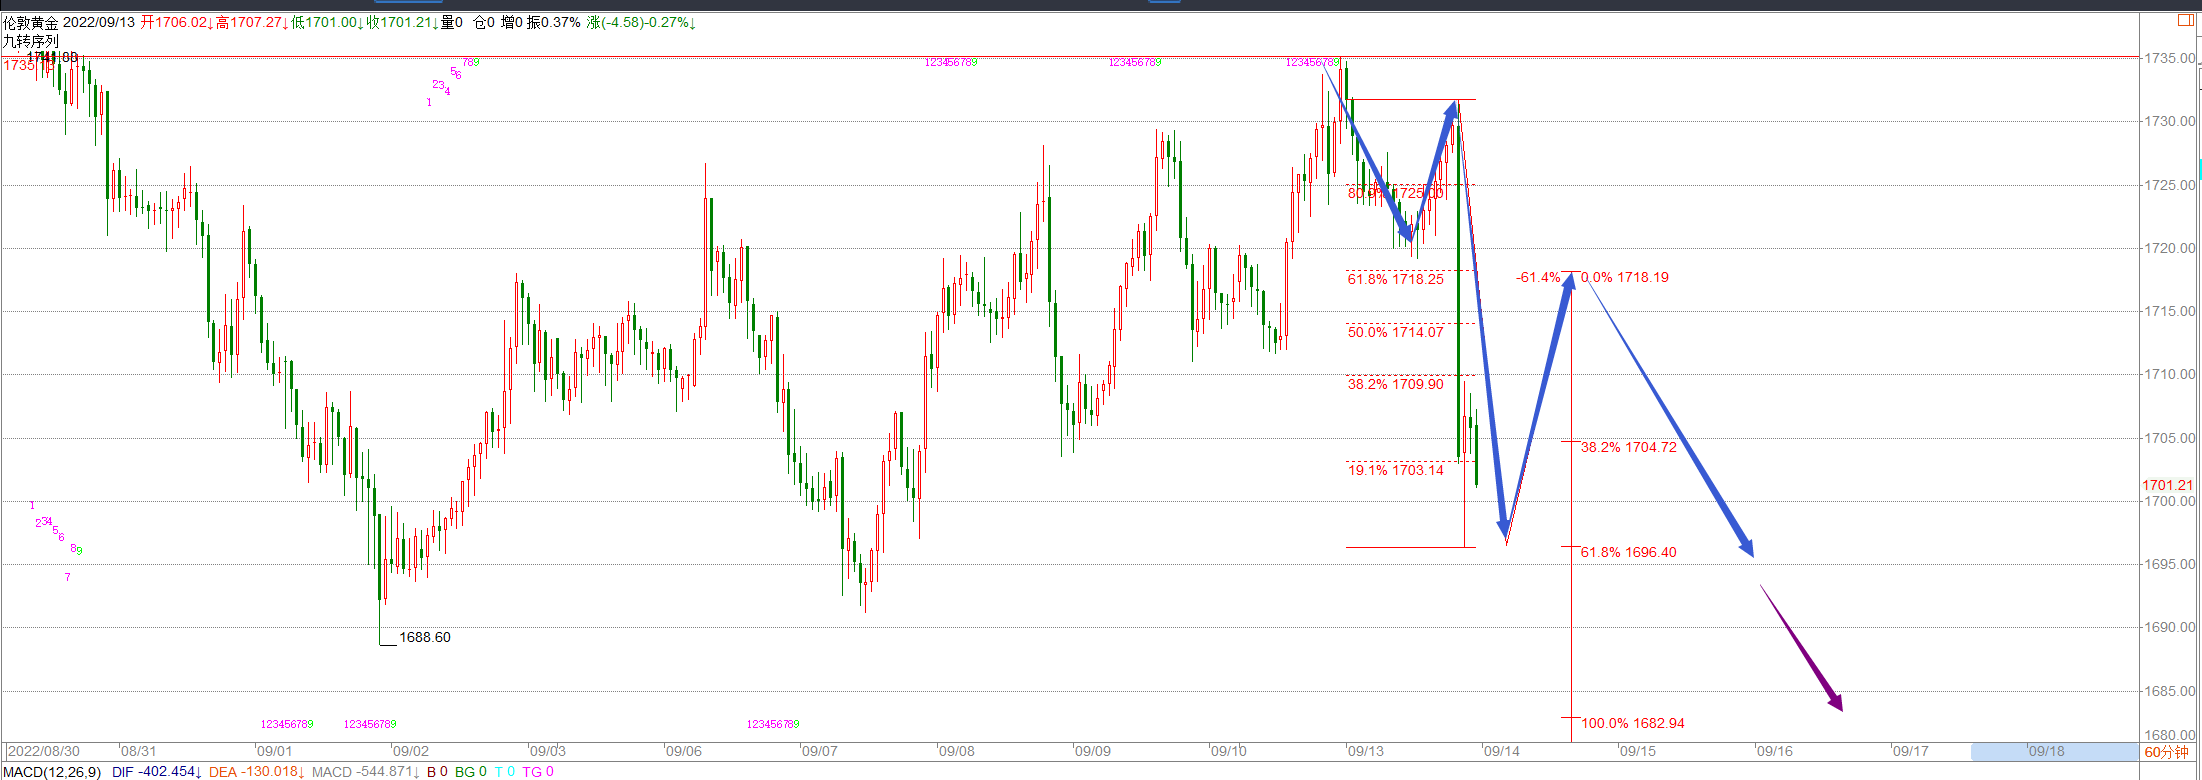This screenshot has height=780, width=2202.
Task: Select the 09/01 date on time axis
Action: [275, 751]
